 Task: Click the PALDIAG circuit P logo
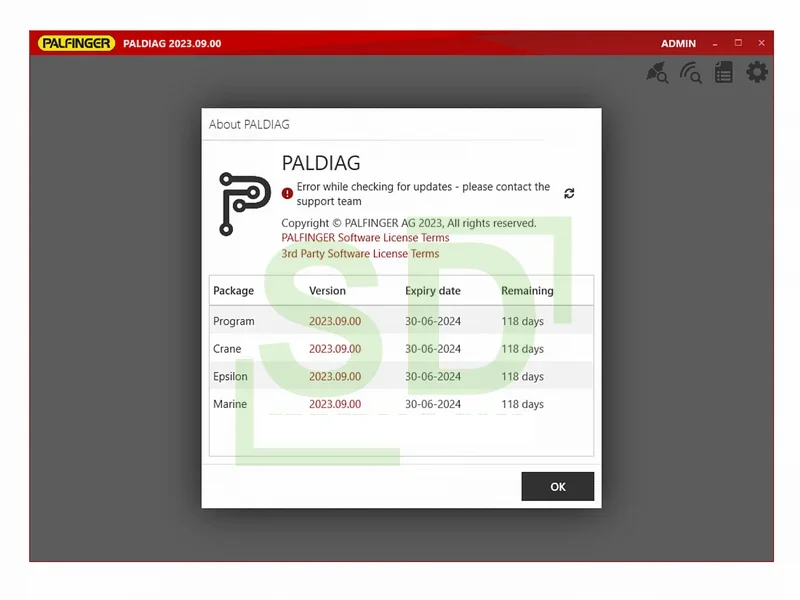[244, 204]
